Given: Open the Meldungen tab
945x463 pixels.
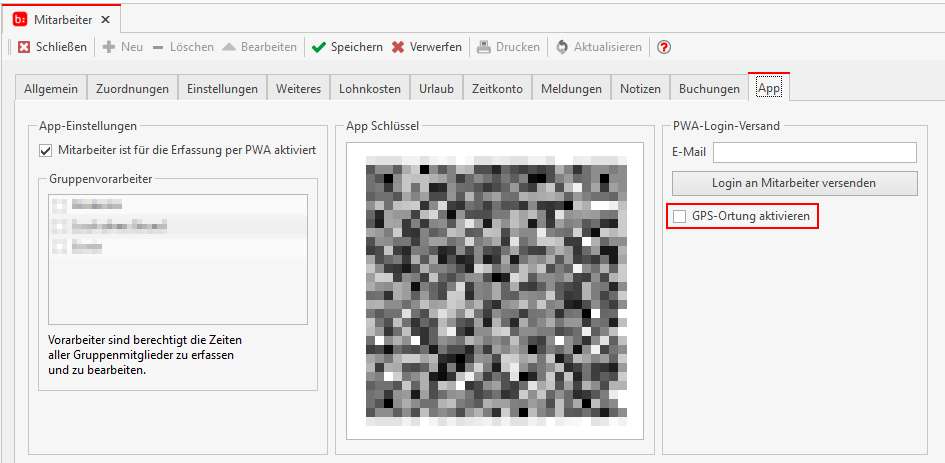Looking at the screenshot, I should 571,89.
